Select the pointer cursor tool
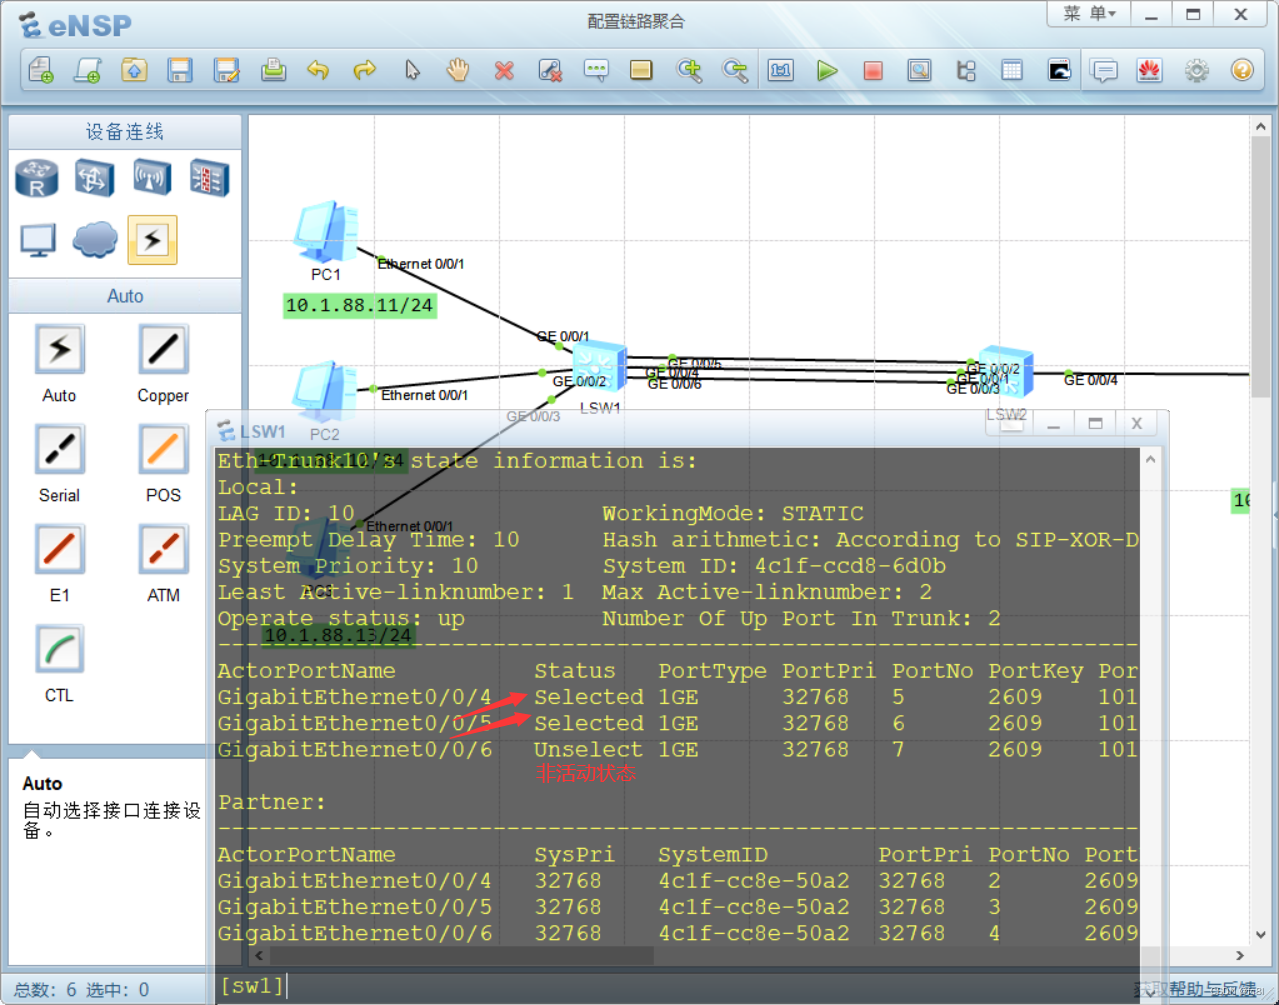The width and height of the screenshot is (1279, 1005). [x=412, y=71]
